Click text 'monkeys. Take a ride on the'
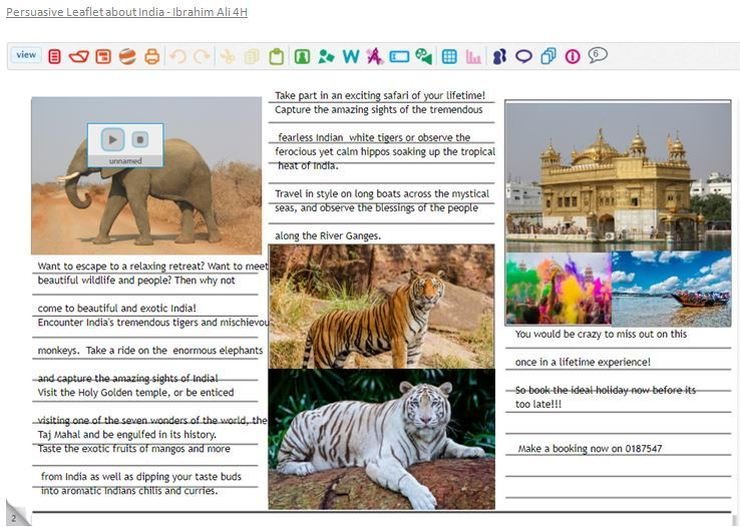The image size is (740, 527). coord(102,351)
